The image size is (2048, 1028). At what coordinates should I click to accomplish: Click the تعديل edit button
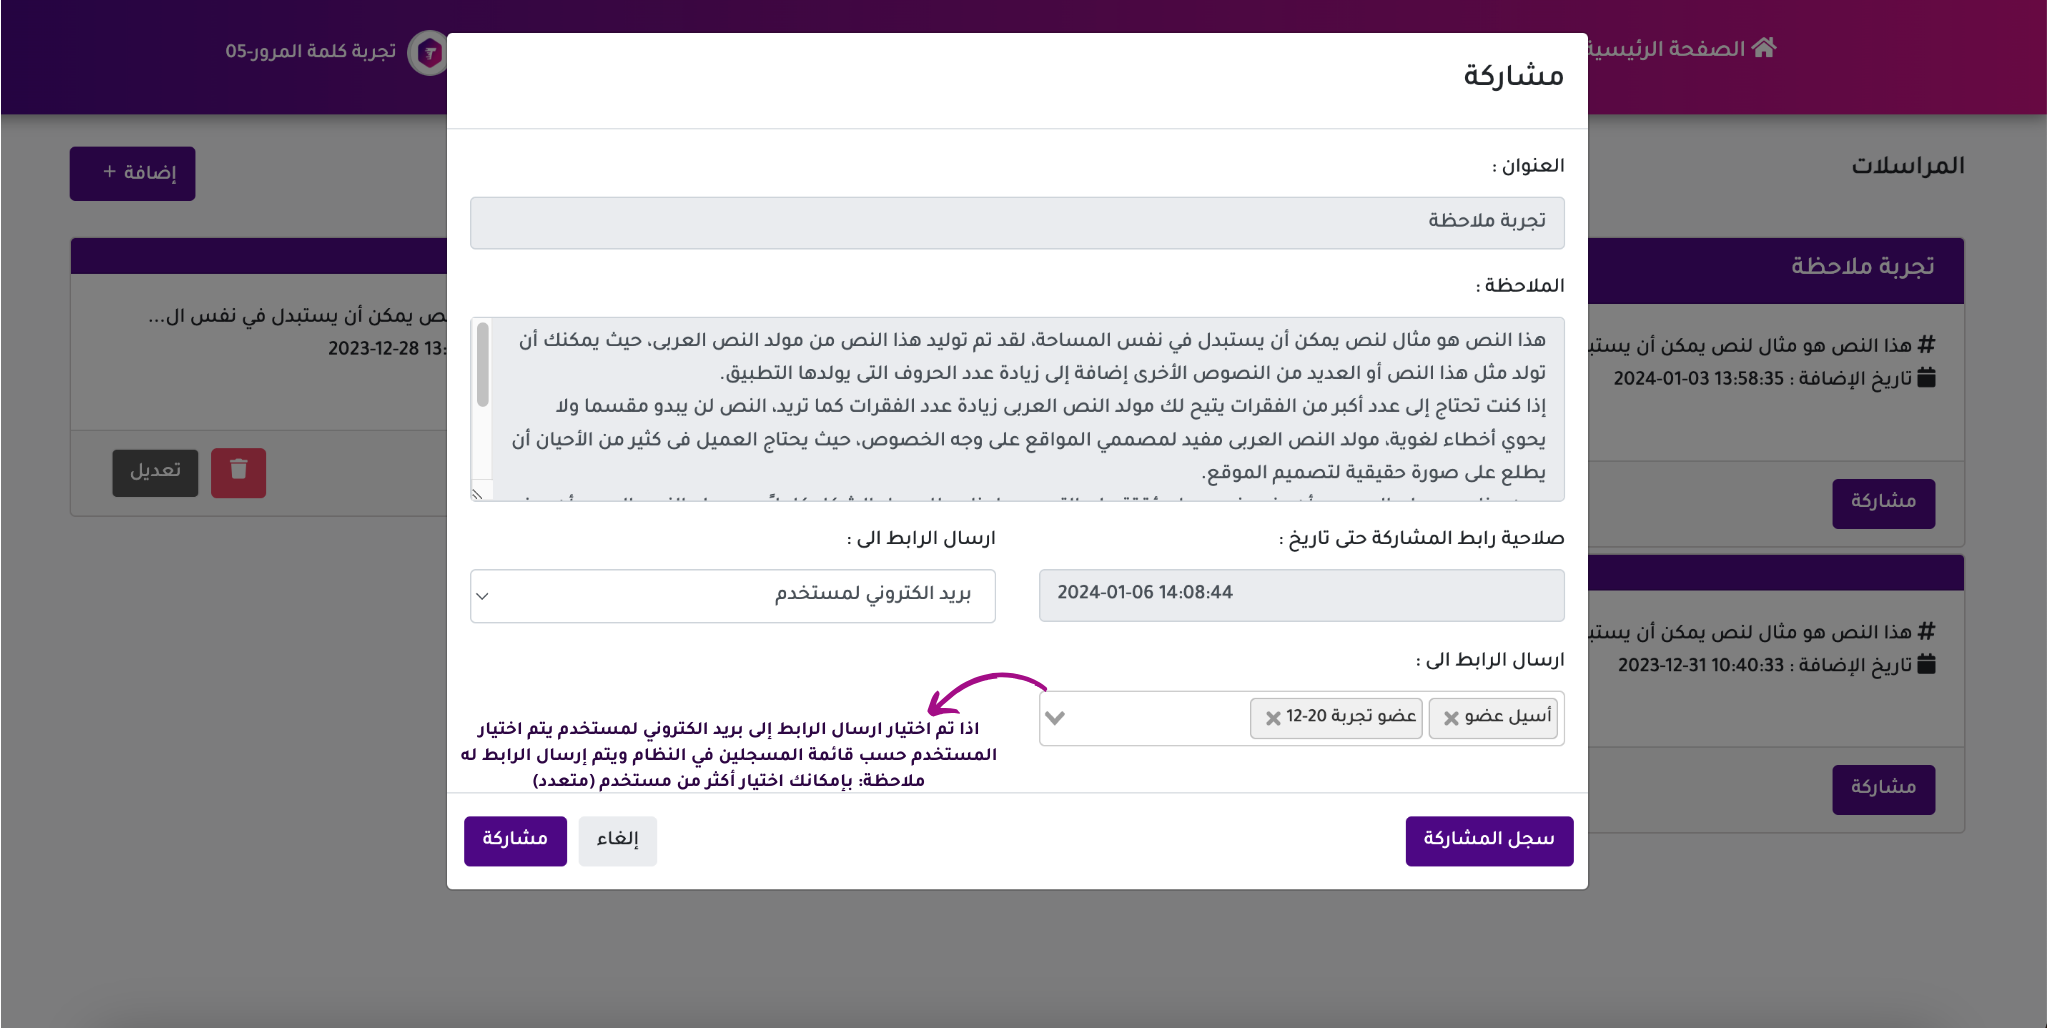pyautogui.click(x=155, y=471)
